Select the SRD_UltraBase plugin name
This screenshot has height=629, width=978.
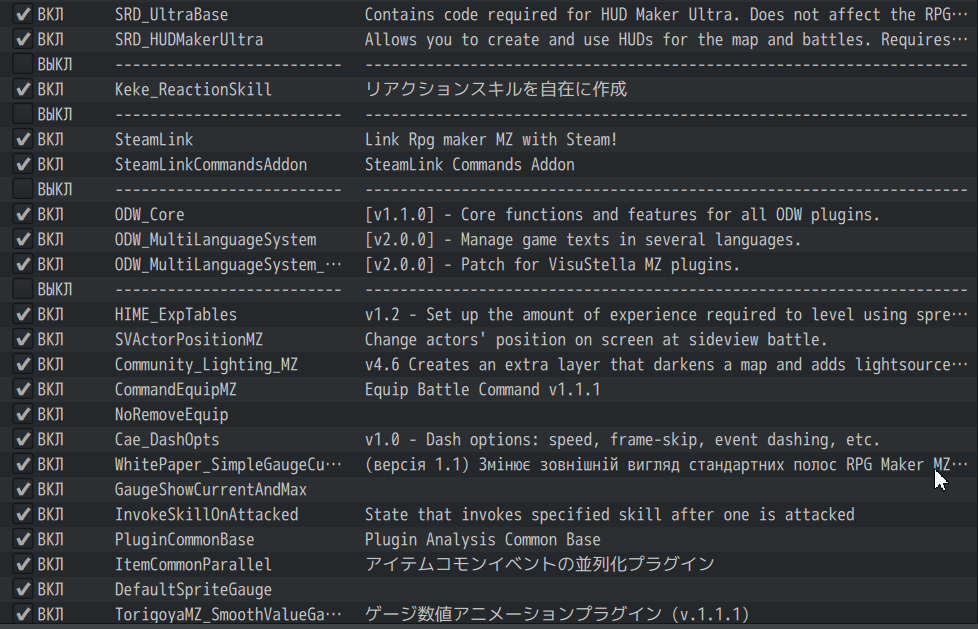point(172,14)
